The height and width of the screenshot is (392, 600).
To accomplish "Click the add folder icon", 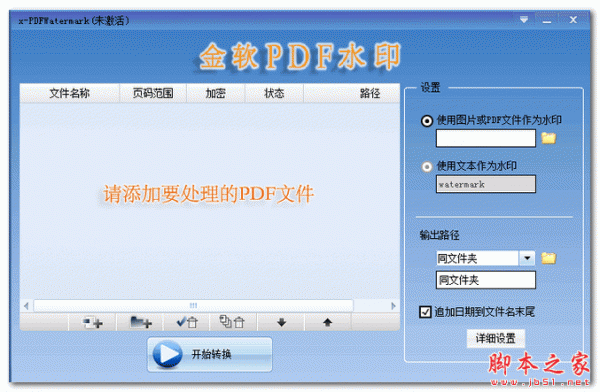I will (140, 322).
